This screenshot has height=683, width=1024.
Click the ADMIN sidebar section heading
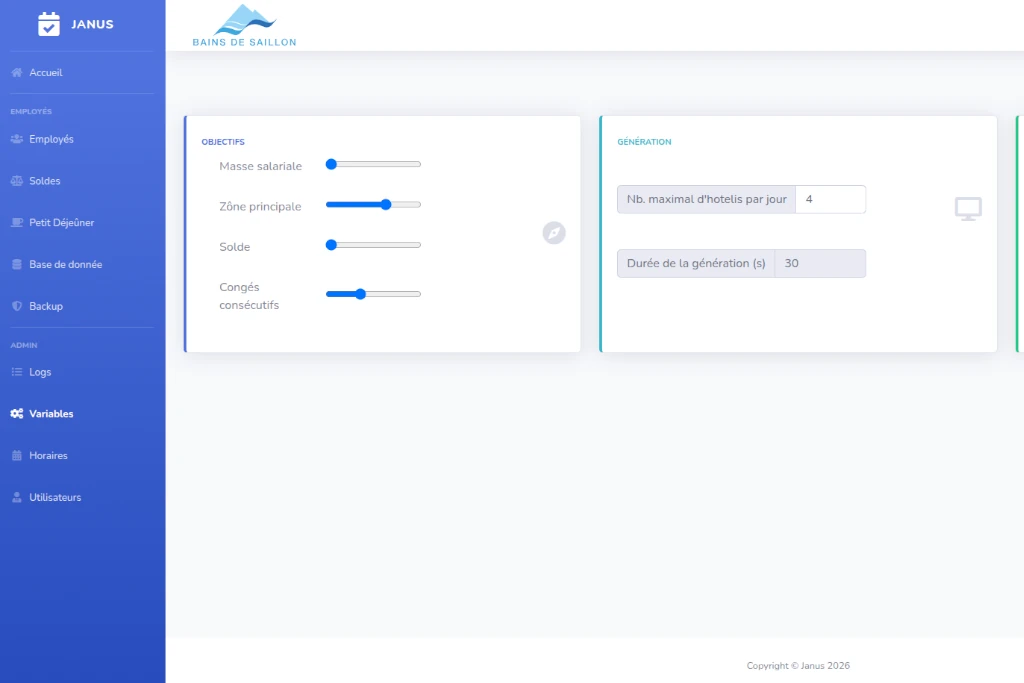coord(24,345)
